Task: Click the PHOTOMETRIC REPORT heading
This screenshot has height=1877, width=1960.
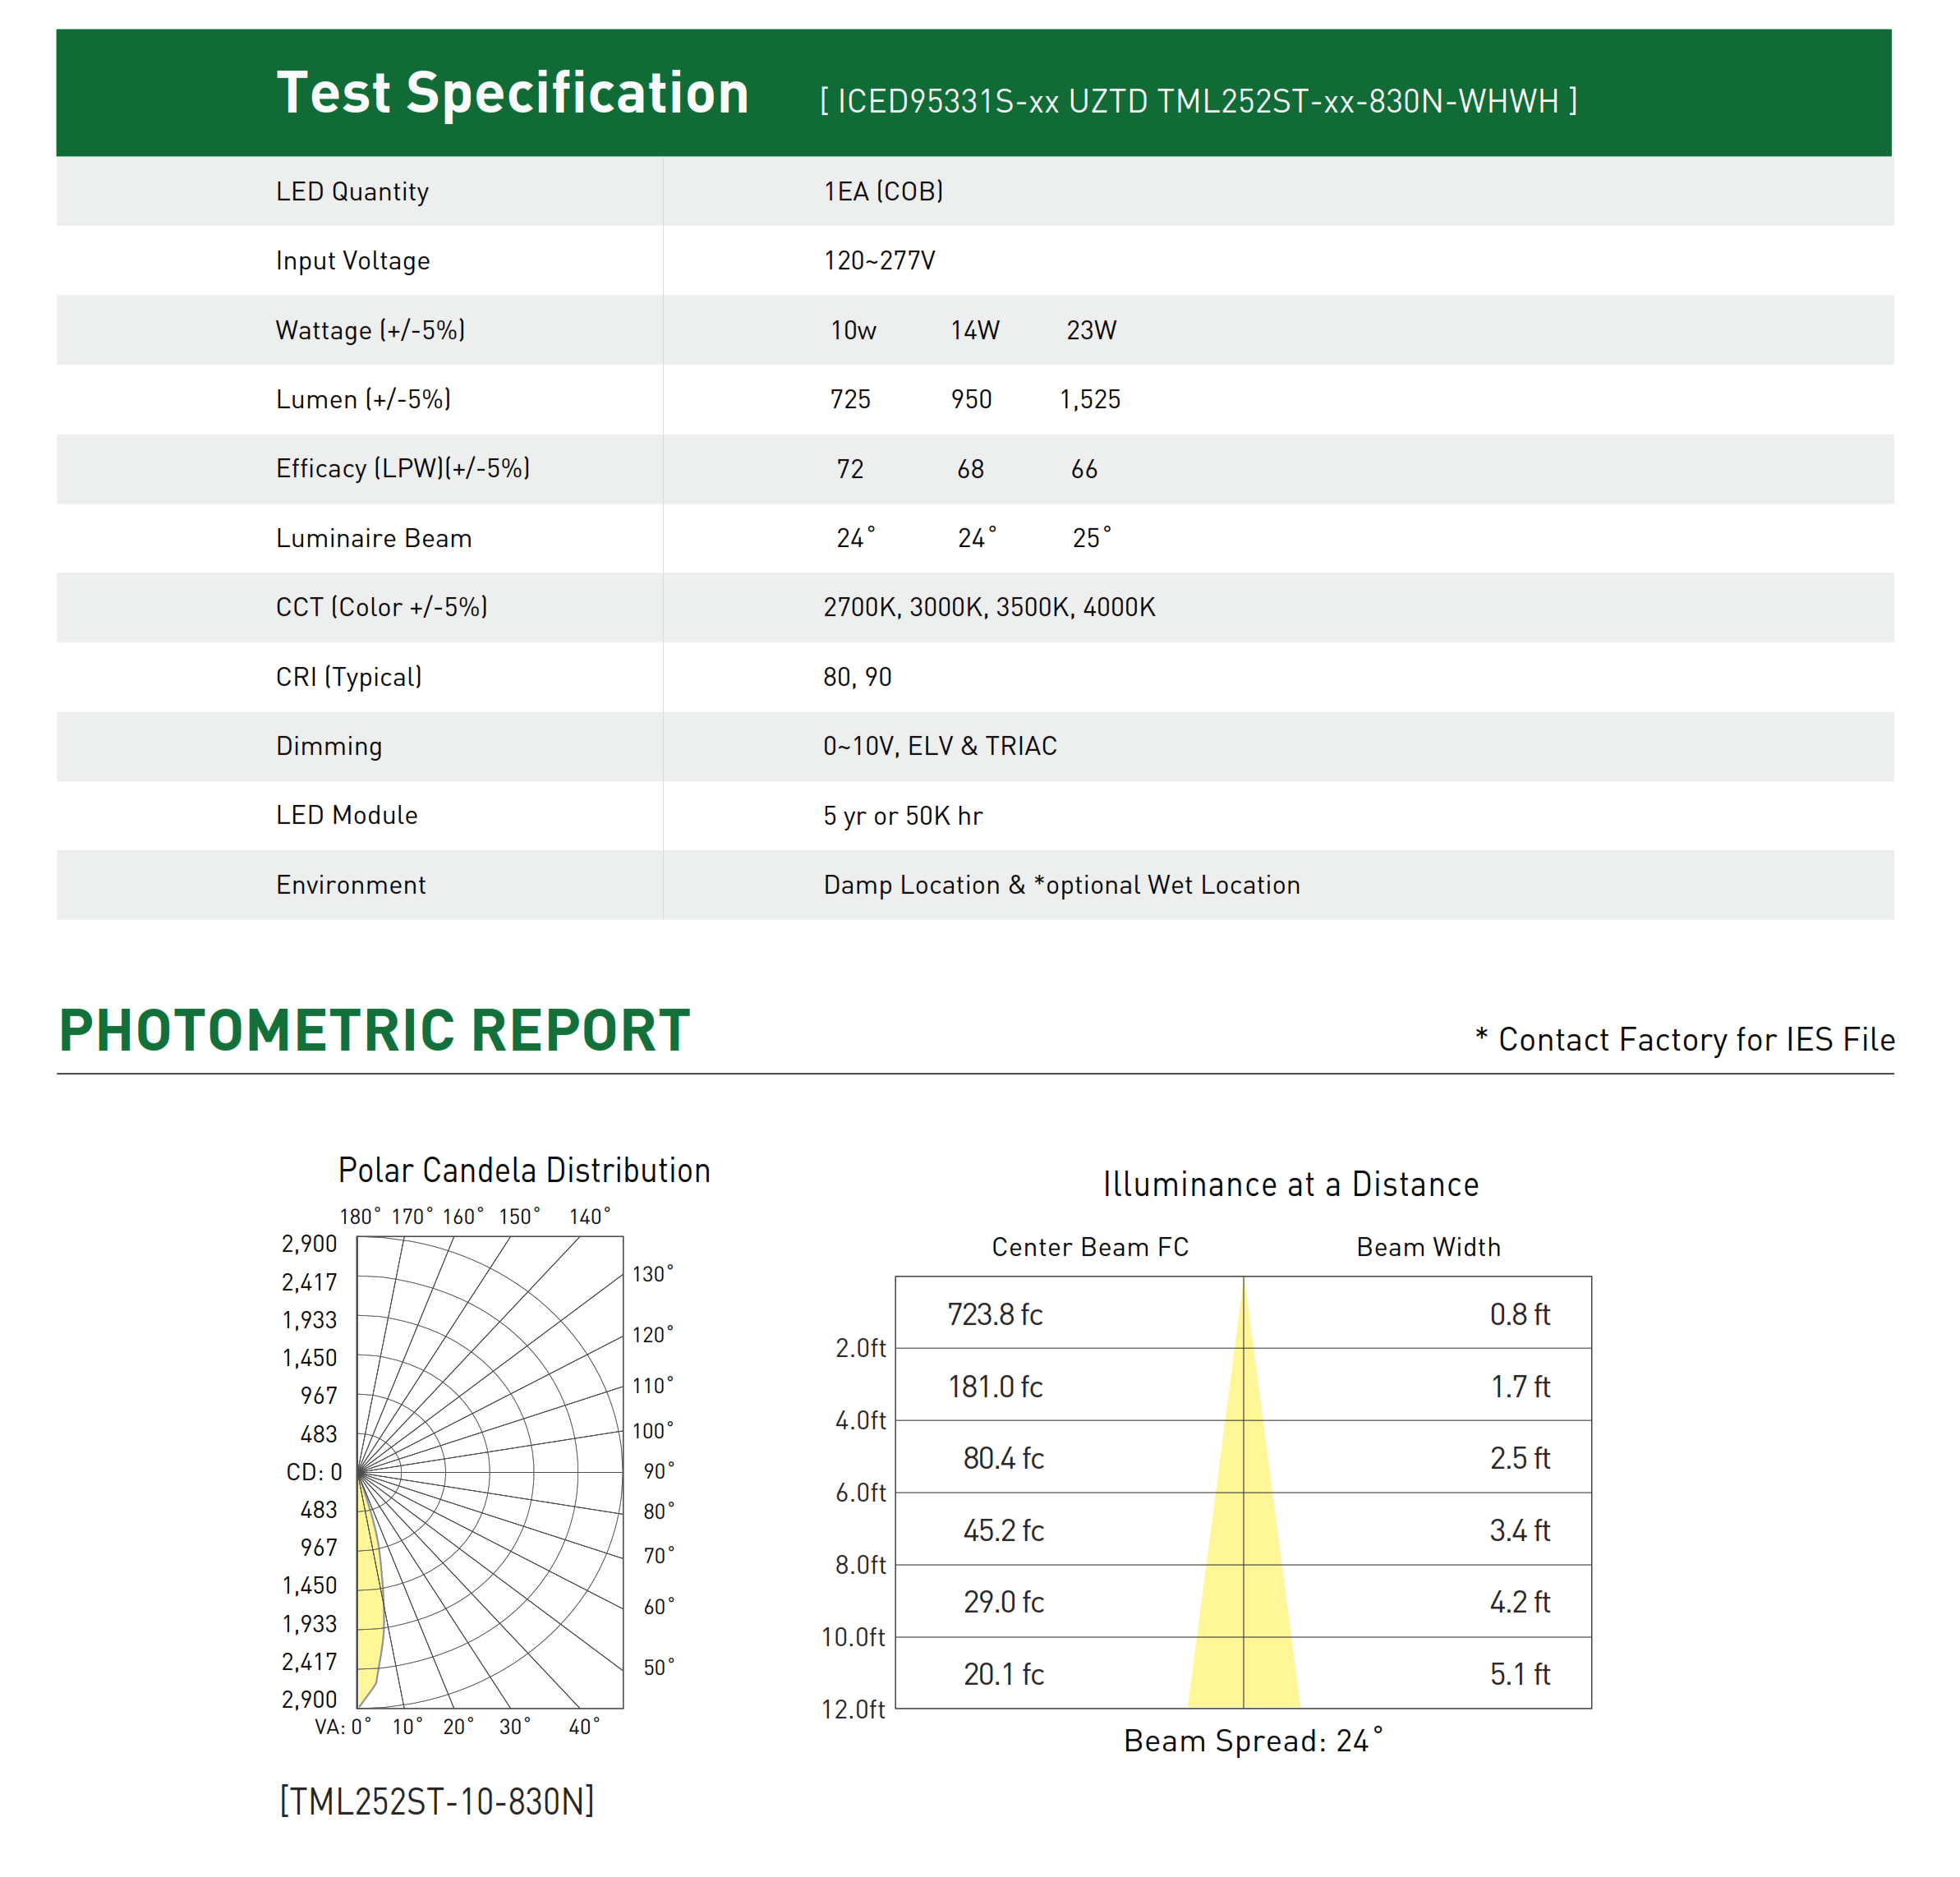Action: pos(374,1030)
